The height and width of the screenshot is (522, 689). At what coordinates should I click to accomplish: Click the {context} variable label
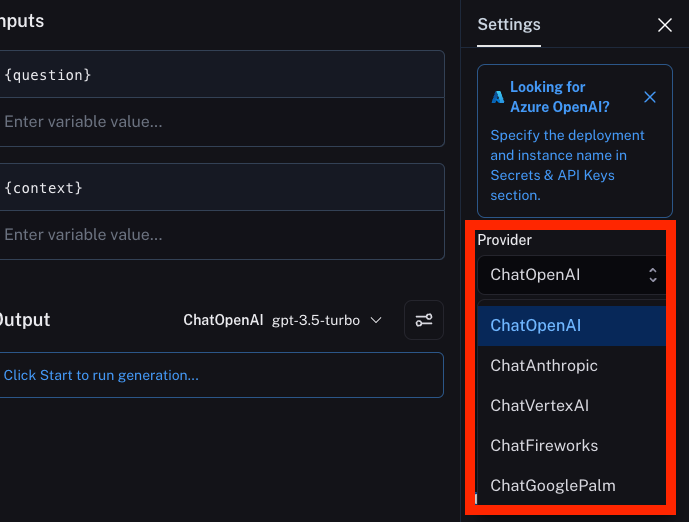[x=44, y=188]
